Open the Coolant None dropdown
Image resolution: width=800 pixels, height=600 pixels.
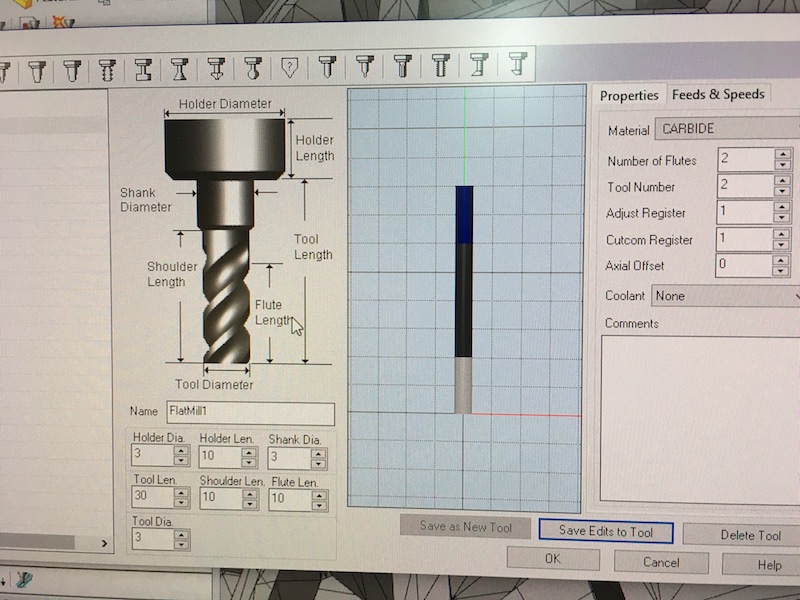(726, 295)
